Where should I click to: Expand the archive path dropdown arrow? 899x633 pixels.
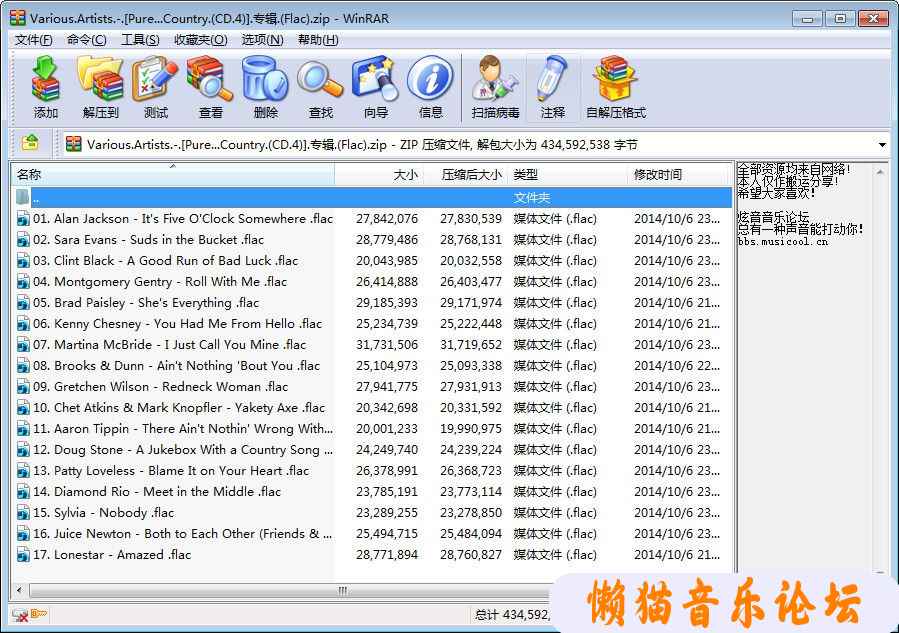click(x=882, y=144)
